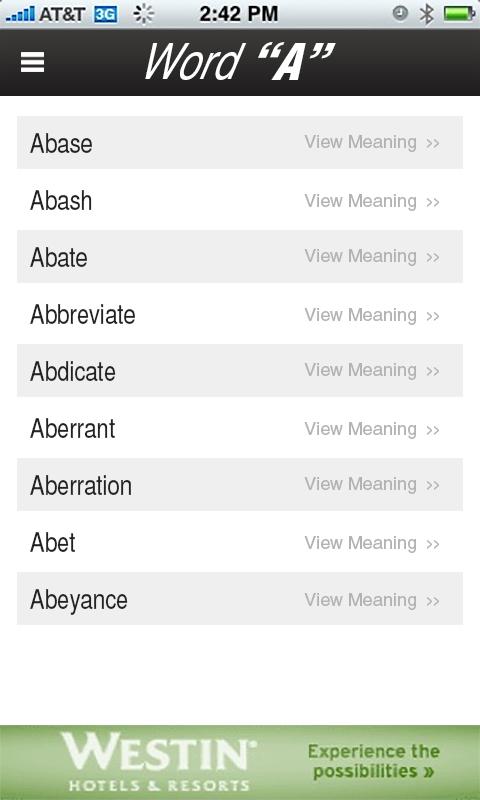Open the hamburger menu icon
This screenshot has width=480, height=800.
(32, 62)
